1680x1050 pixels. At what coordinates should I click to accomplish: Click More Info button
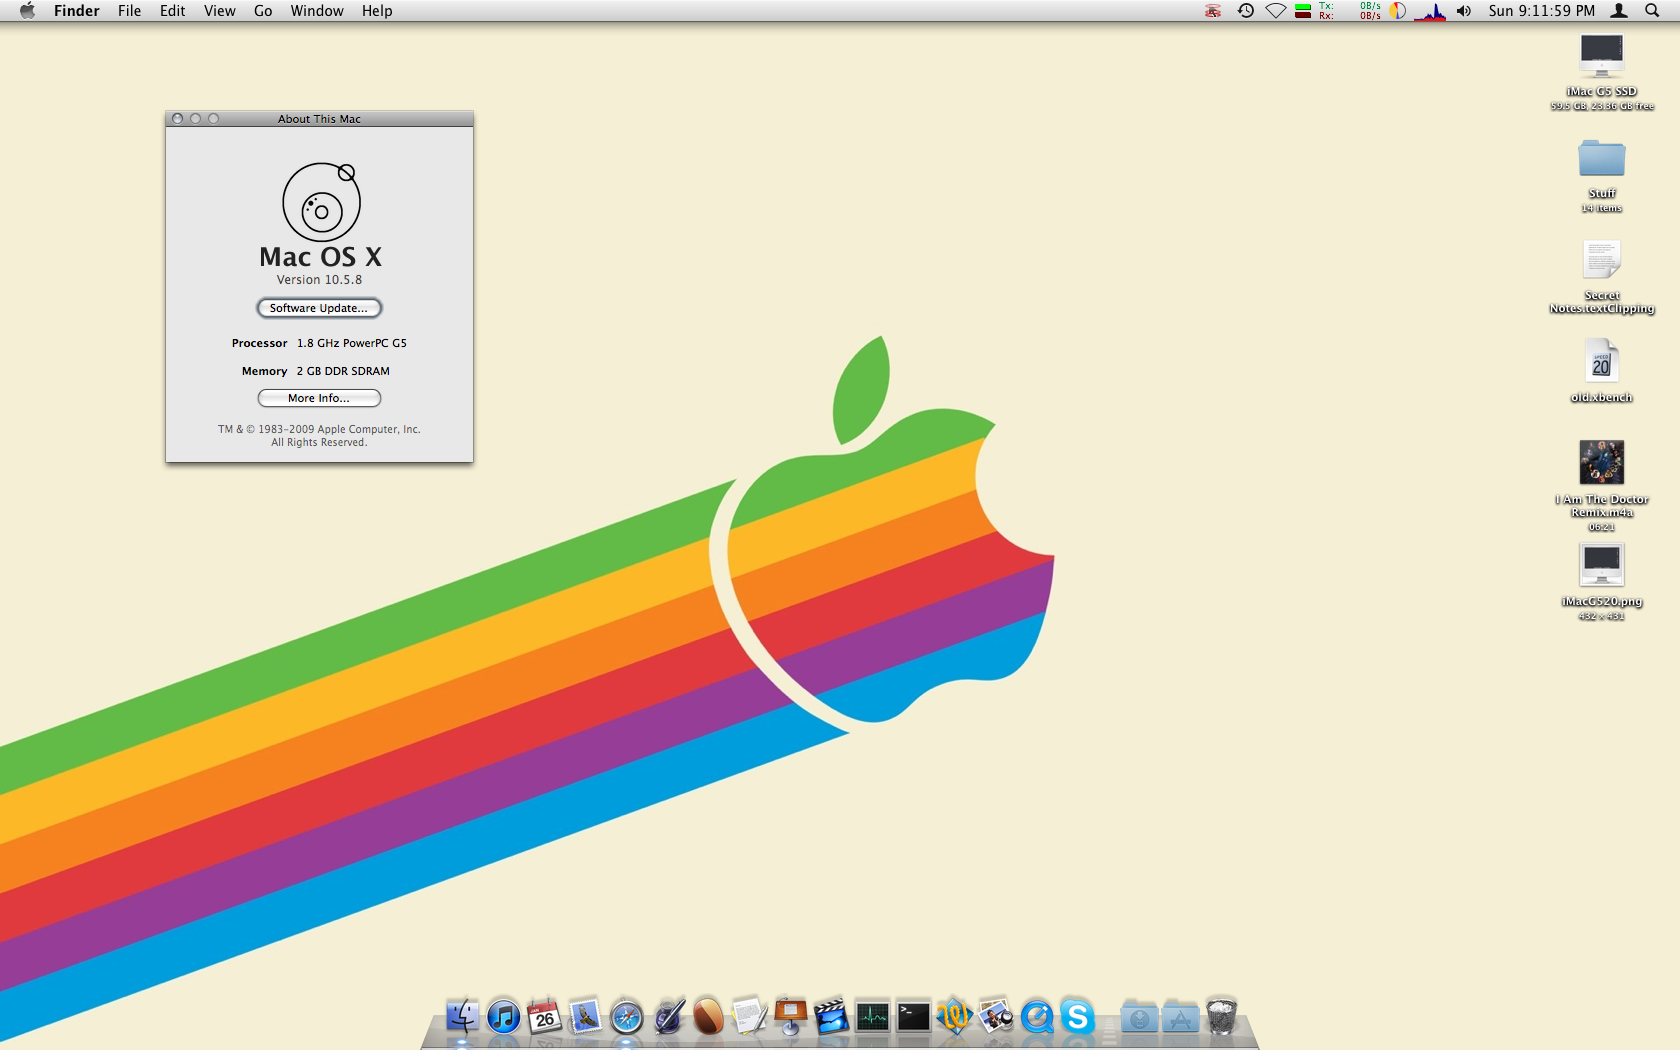click(x=319, y=398)
